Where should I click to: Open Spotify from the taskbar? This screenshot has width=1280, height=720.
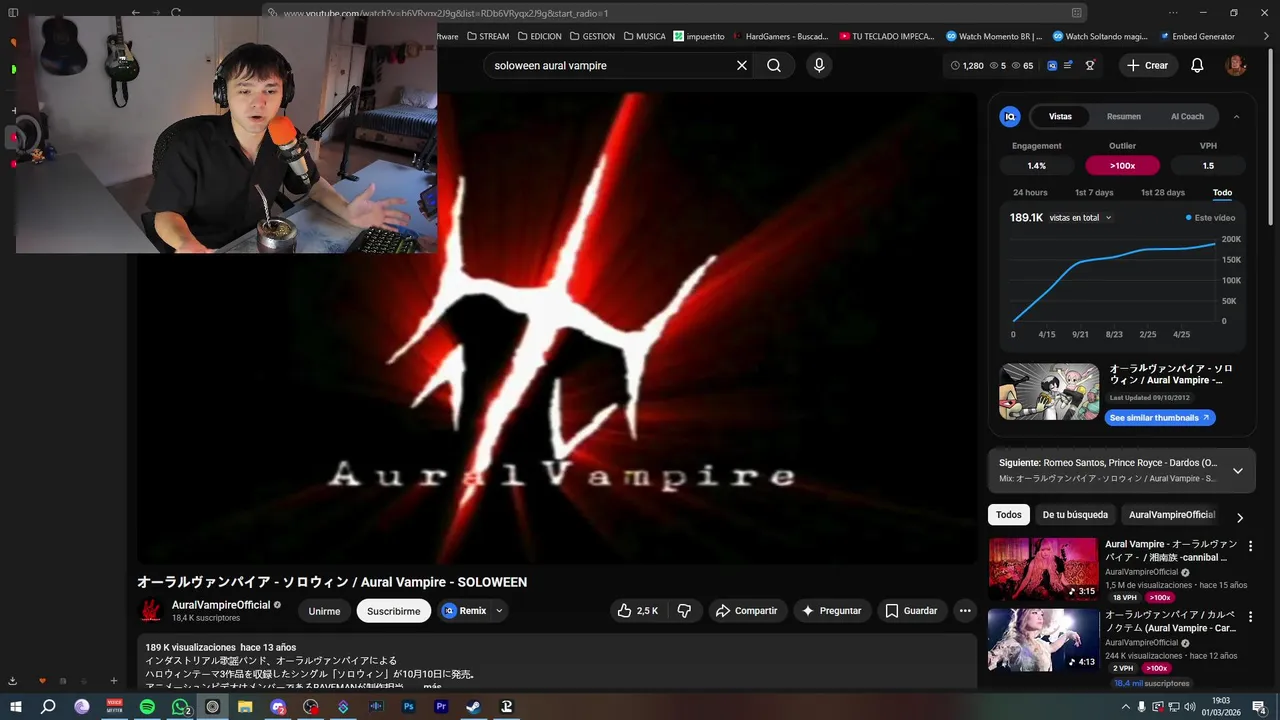147,707
